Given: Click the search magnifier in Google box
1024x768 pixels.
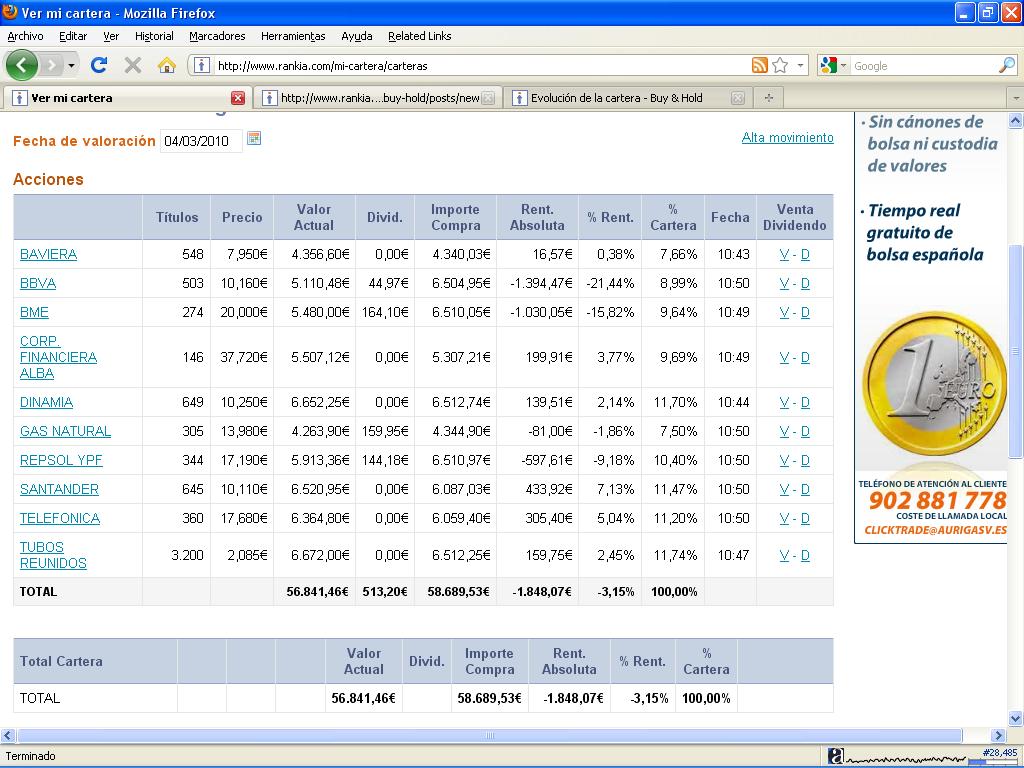Looking at the screenshot, I should coord(1006,66).
